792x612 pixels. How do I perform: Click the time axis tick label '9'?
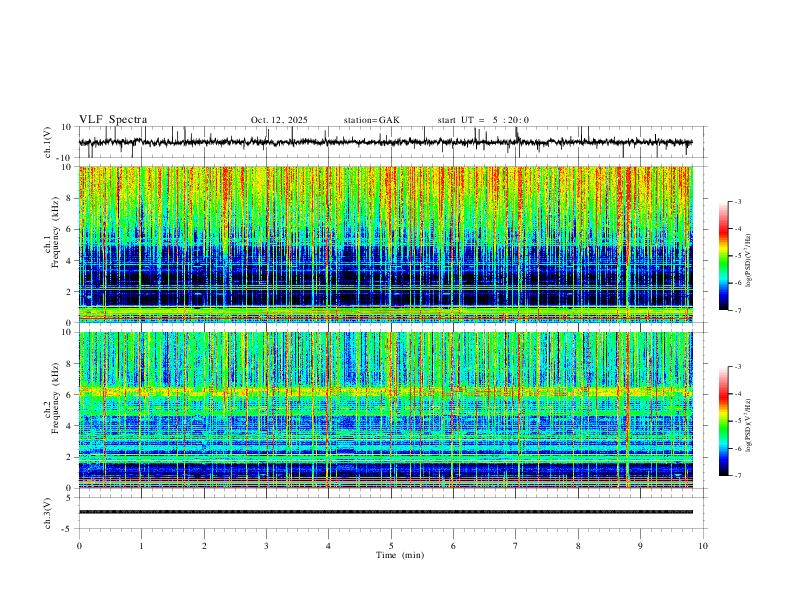[640, 546]
